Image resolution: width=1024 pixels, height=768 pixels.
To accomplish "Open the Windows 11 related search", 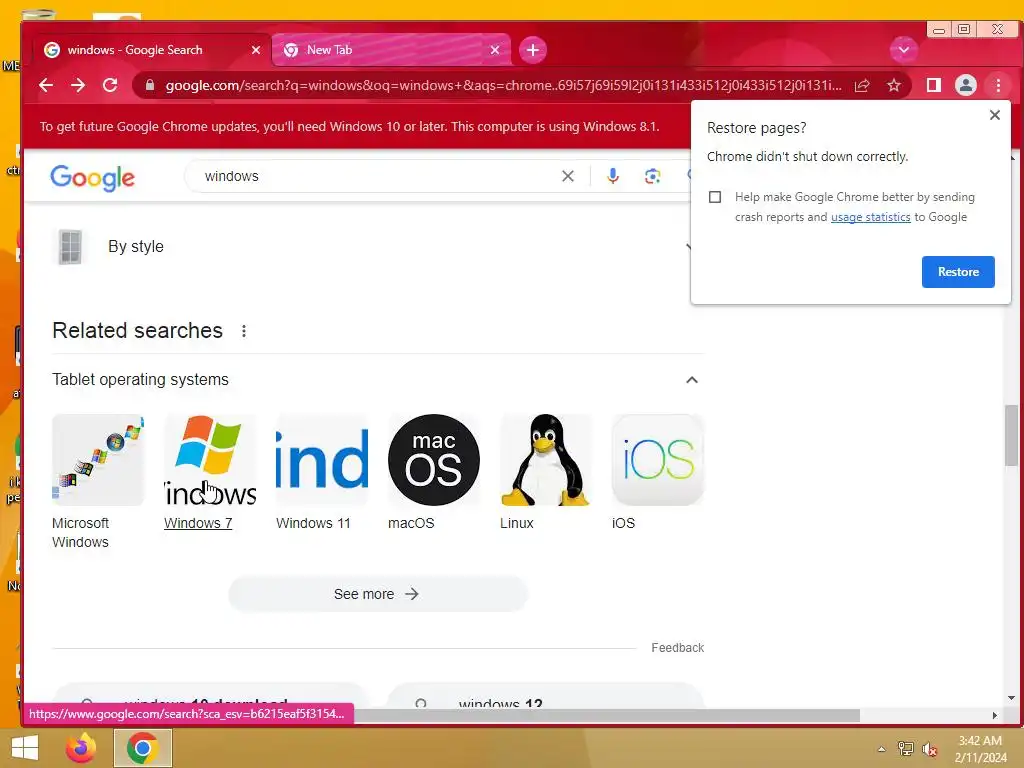I will (x=322, y=460).
